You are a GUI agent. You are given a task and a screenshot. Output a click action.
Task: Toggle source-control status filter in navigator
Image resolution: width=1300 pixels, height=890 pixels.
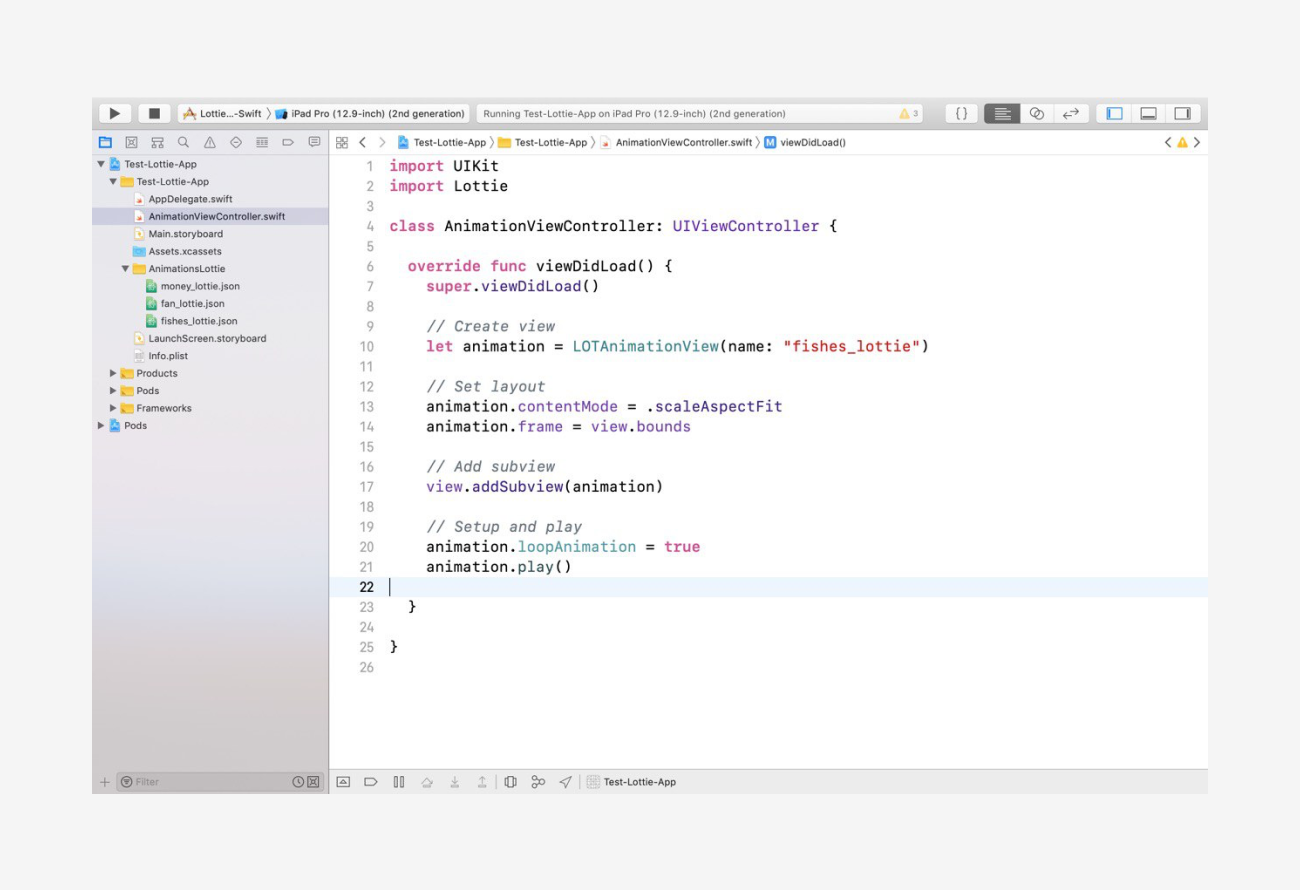[313, 782]
